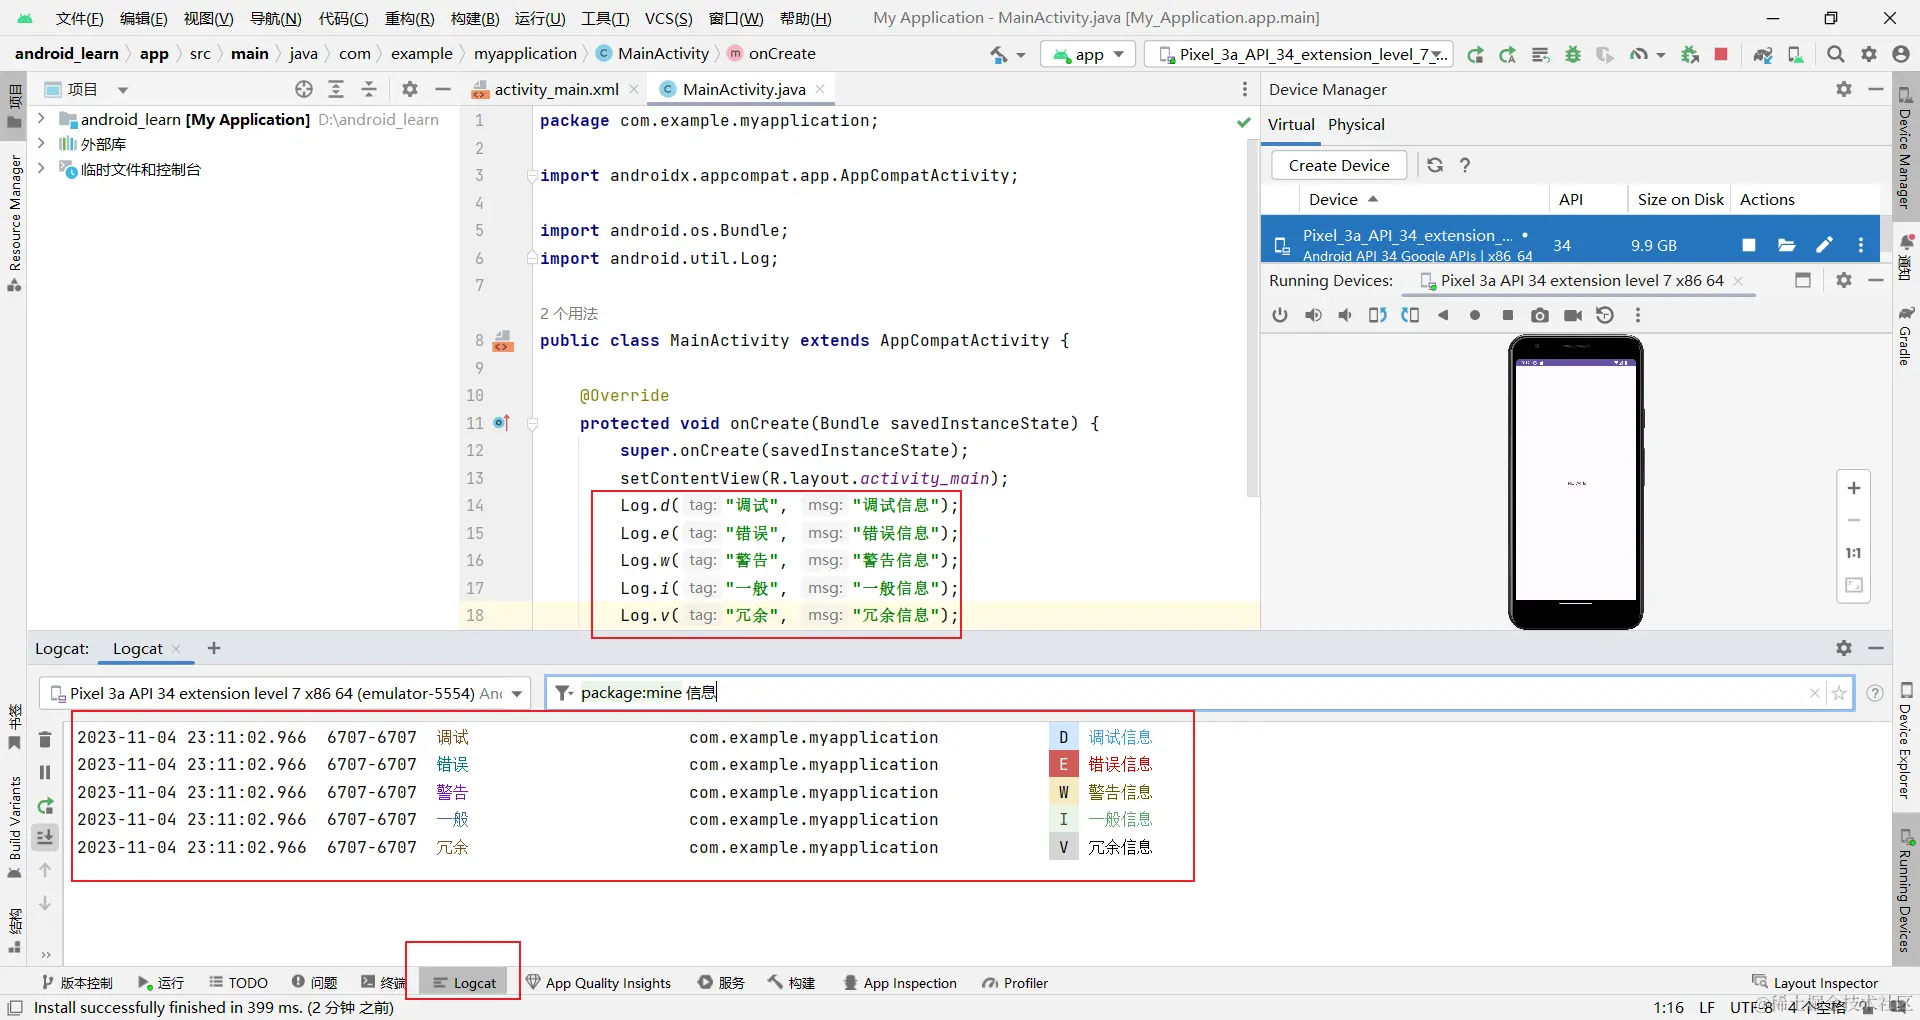Viewport: 1920px width, 1020px height.
Task: Expand the 外部库 tree node
Action: 41,144
